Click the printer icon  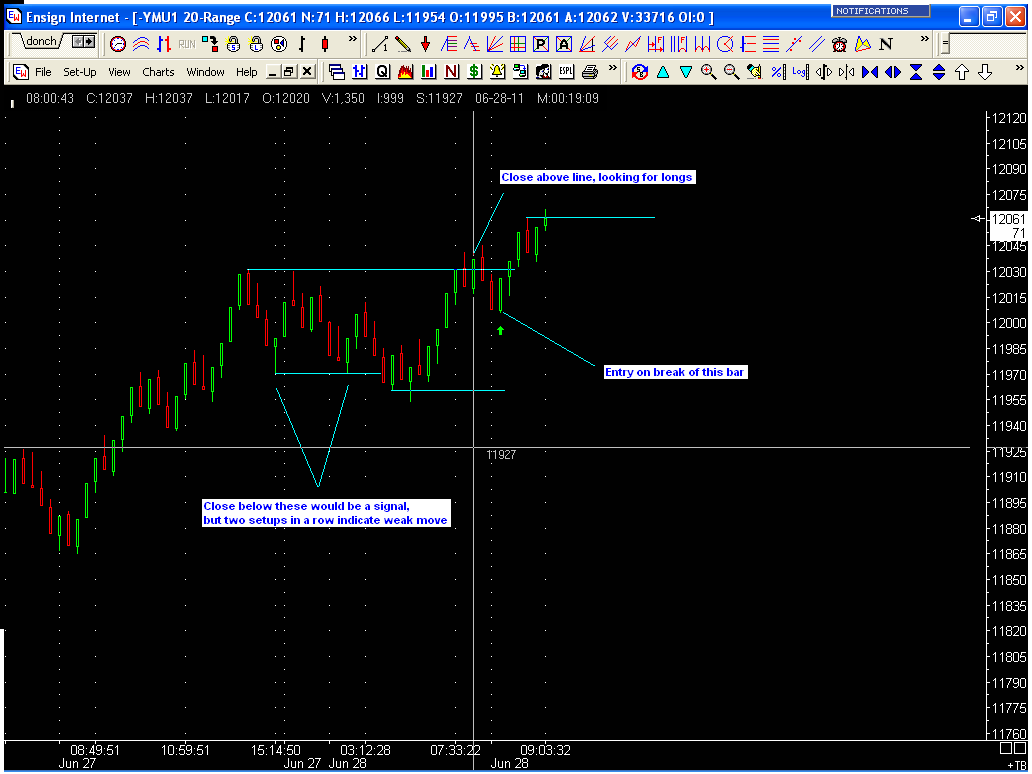pos(590,72)
